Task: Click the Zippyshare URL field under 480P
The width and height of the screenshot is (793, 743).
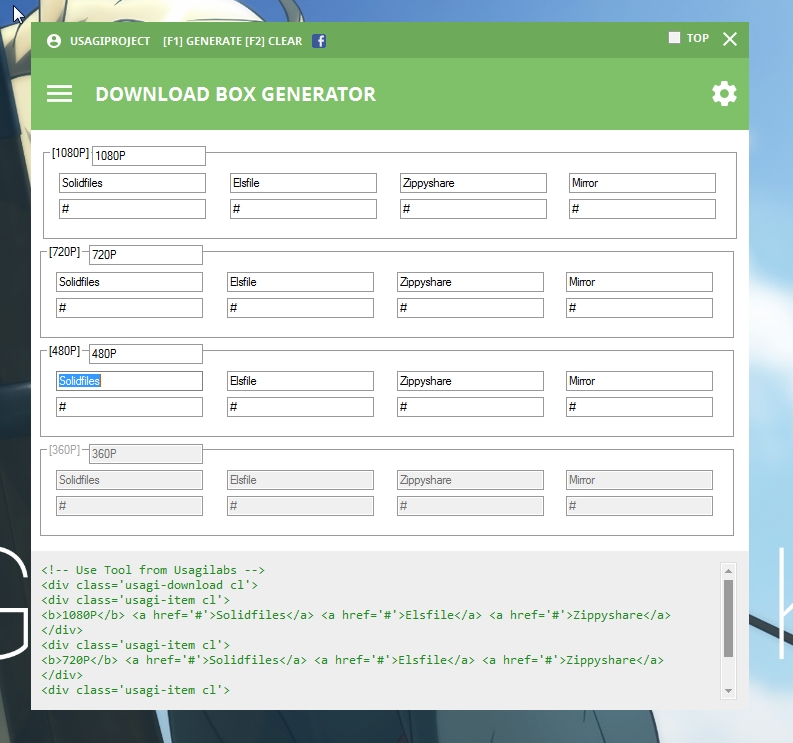Action: click(470, 407)
